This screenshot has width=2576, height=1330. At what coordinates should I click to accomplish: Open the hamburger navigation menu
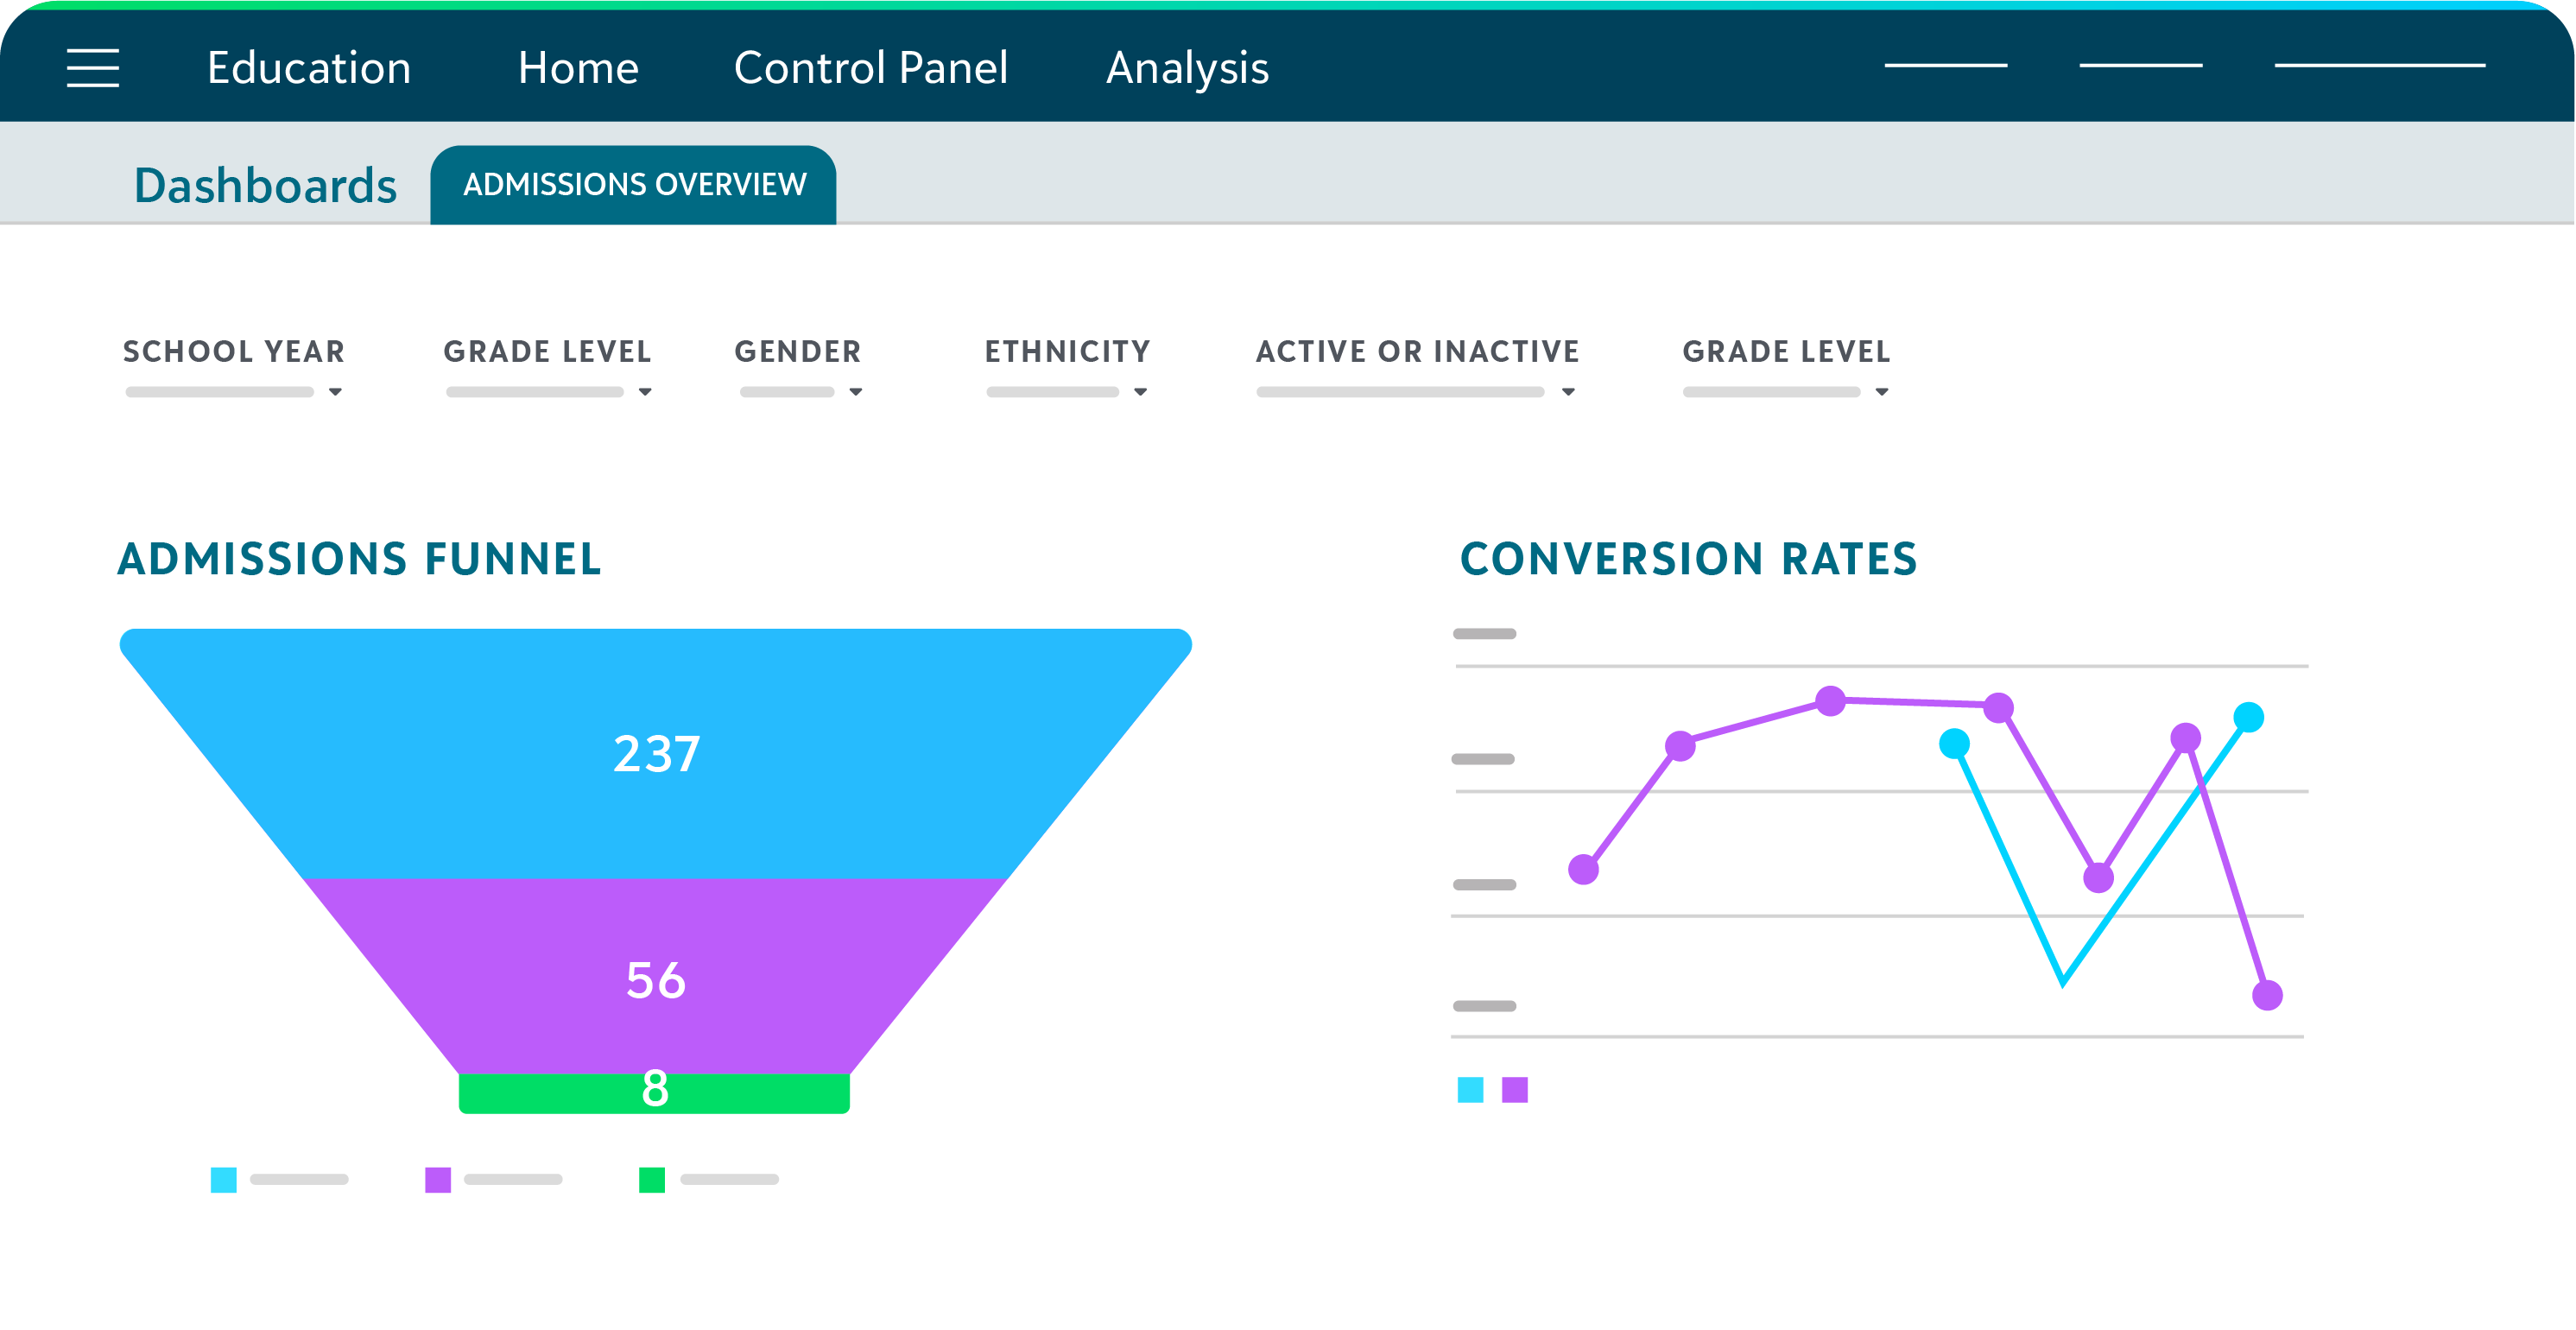pyautogui.click(x=93, y=68)
